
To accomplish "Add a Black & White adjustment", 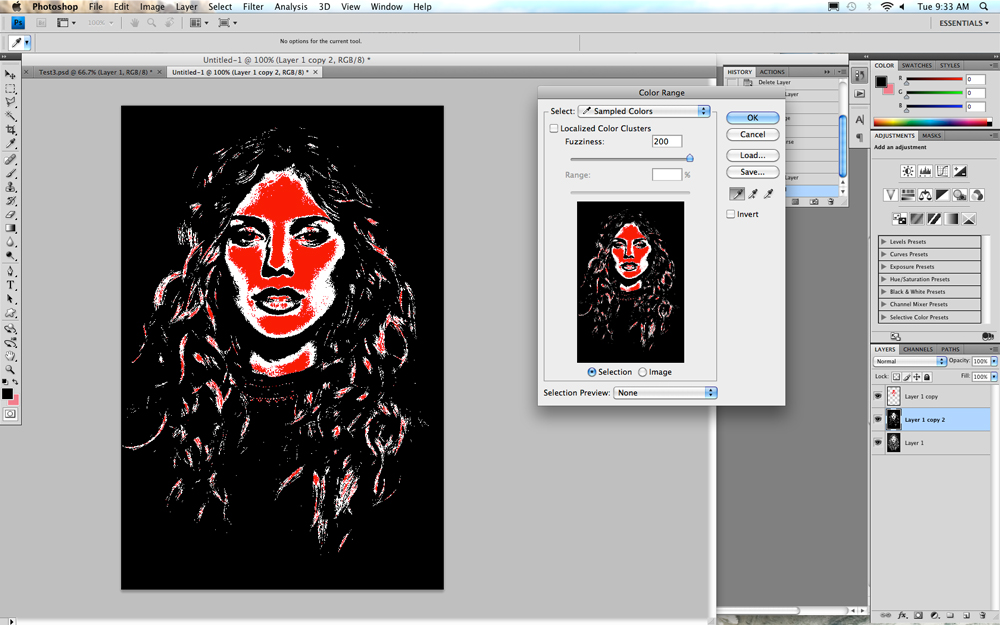I will [942, 195].
